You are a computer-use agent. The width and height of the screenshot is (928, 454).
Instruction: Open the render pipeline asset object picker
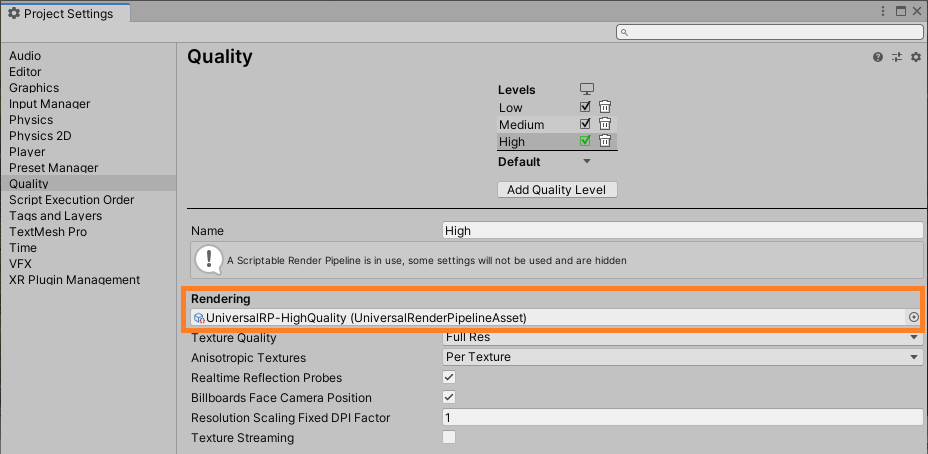914,317
